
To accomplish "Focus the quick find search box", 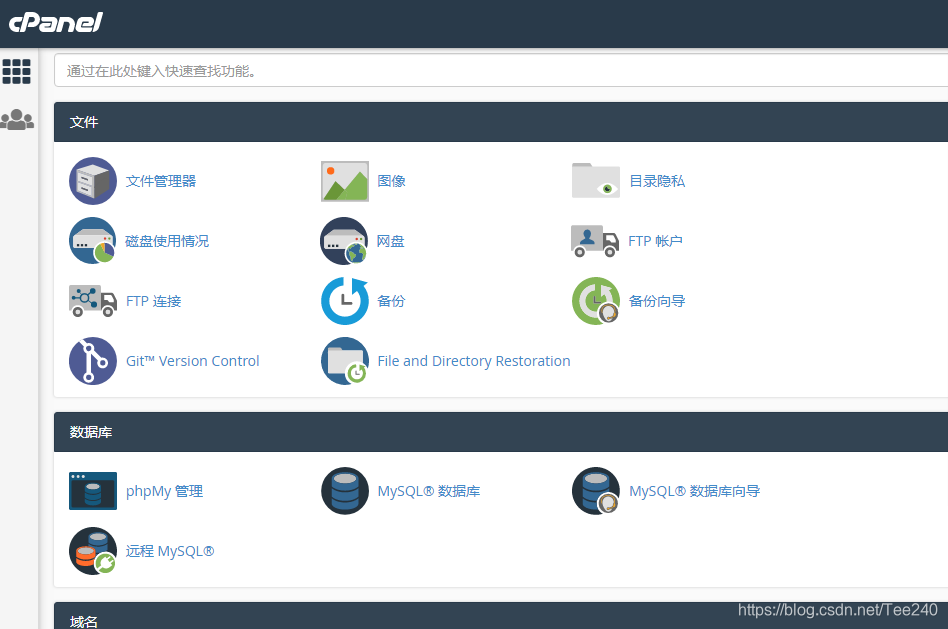I will tap(501, 71).
